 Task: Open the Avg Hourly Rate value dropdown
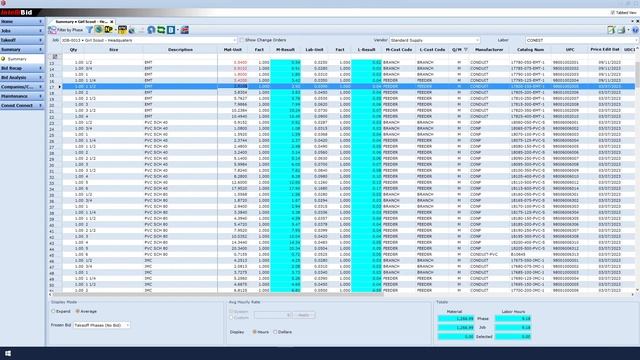[288, 315]
